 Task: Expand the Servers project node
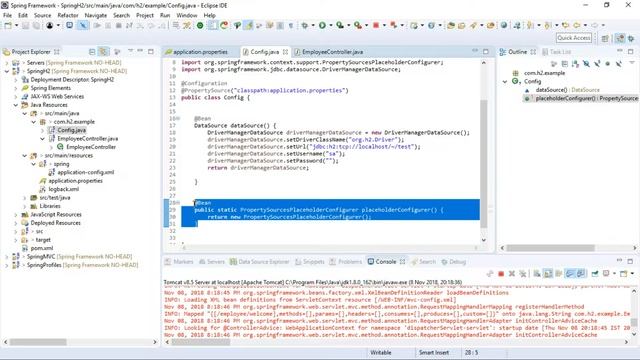pyautogui.click(x=7, y=63)
